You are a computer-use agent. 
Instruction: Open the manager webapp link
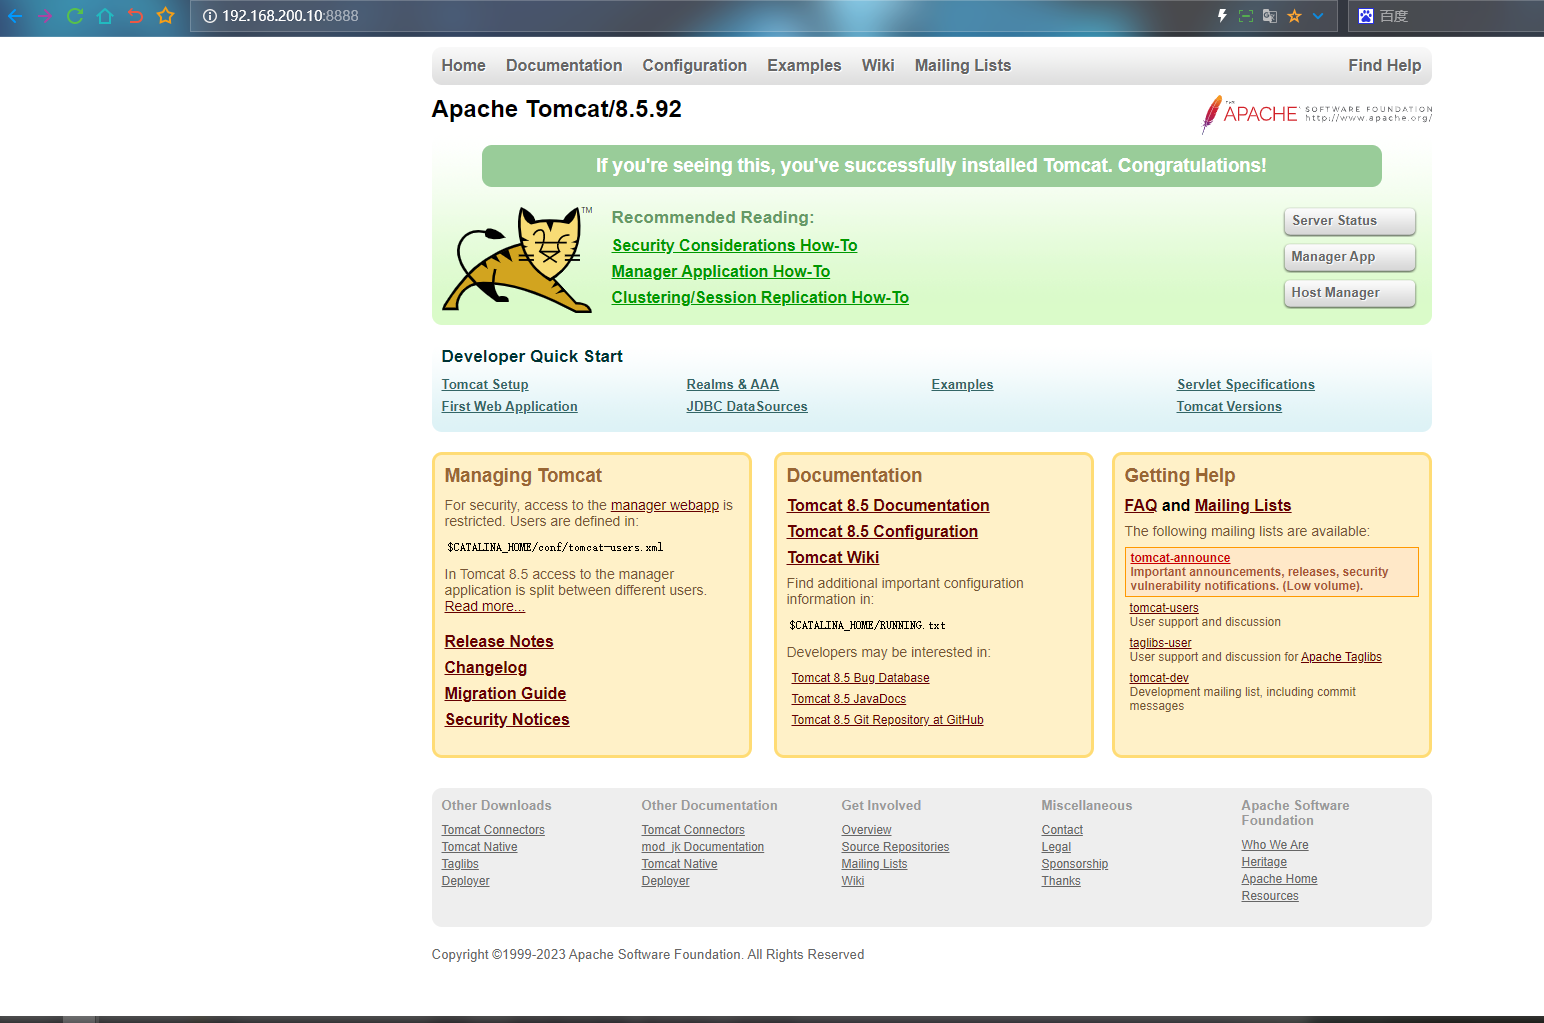(665, 506)
